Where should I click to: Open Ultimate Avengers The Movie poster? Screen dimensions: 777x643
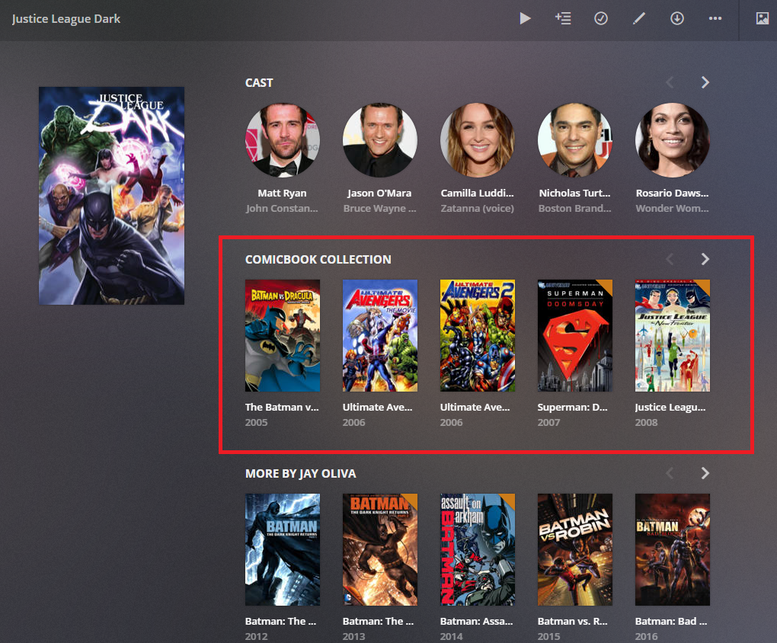click(380, 335)
